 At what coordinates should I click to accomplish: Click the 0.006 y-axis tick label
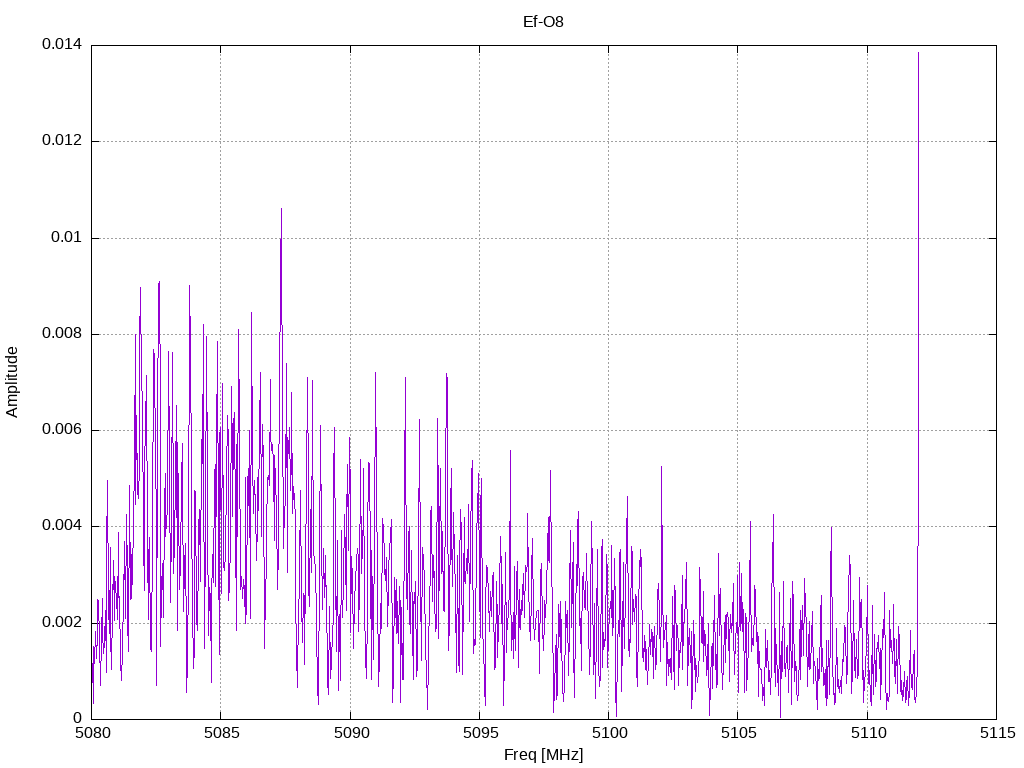(x=62, y=430)
